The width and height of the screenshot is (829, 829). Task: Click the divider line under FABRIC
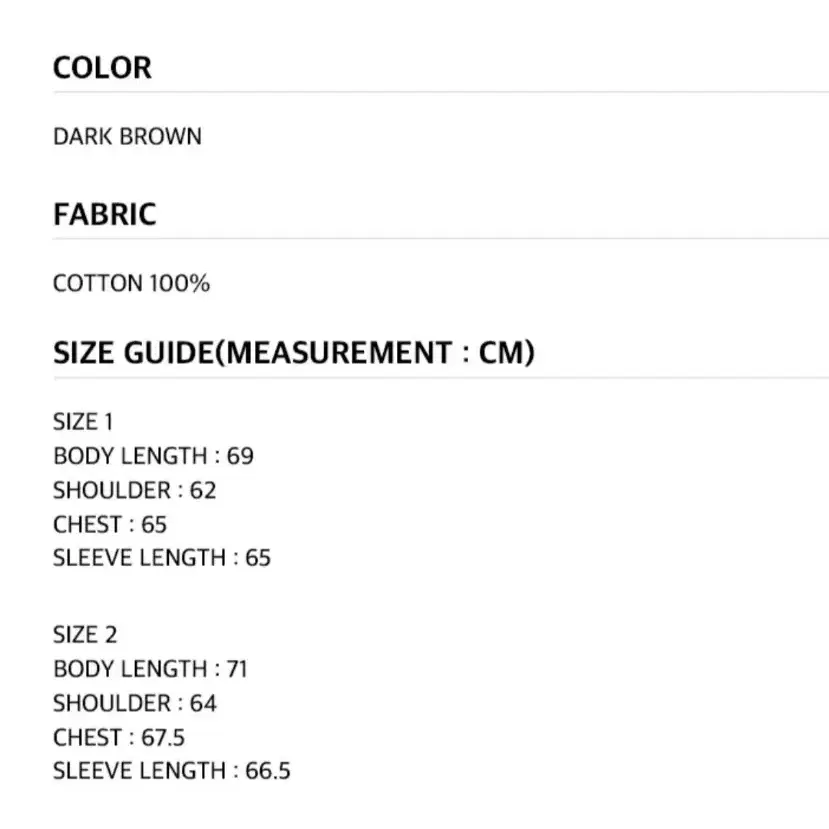tap(441, 238)
